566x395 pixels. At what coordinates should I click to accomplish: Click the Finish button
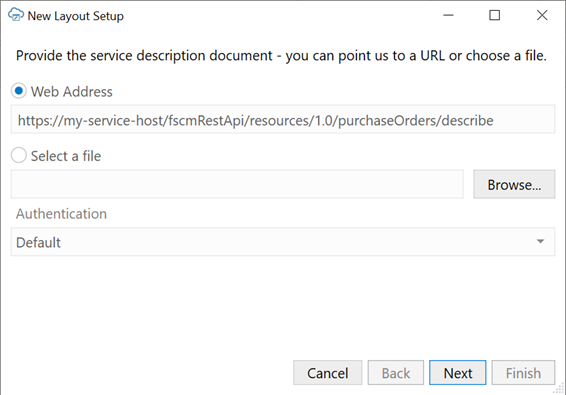[523, 373]
